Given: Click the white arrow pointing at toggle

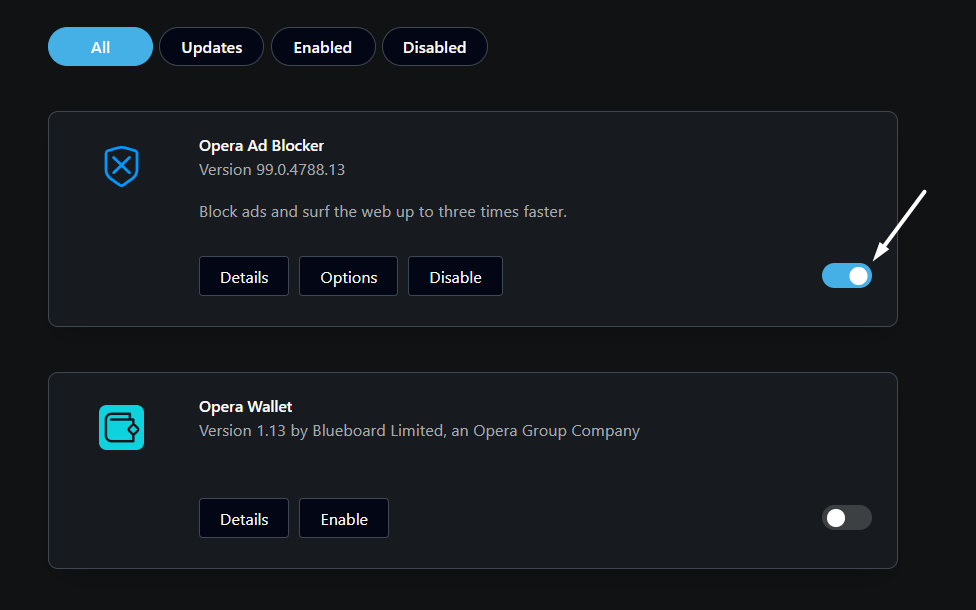Looking at the screenshot, I should (901, 224).
